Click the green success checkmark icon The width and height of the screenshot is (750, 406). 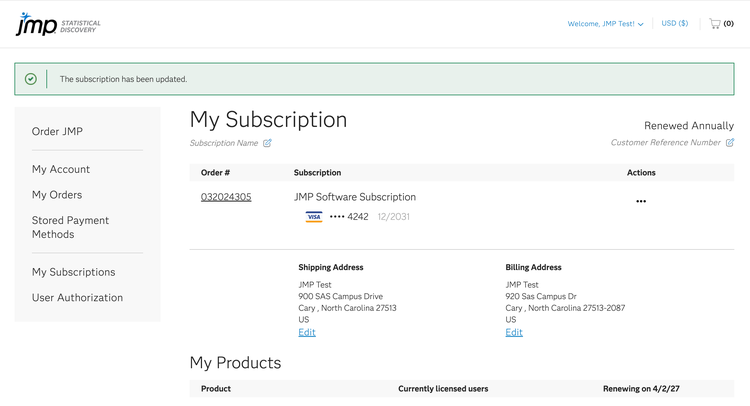coord(31,79)
